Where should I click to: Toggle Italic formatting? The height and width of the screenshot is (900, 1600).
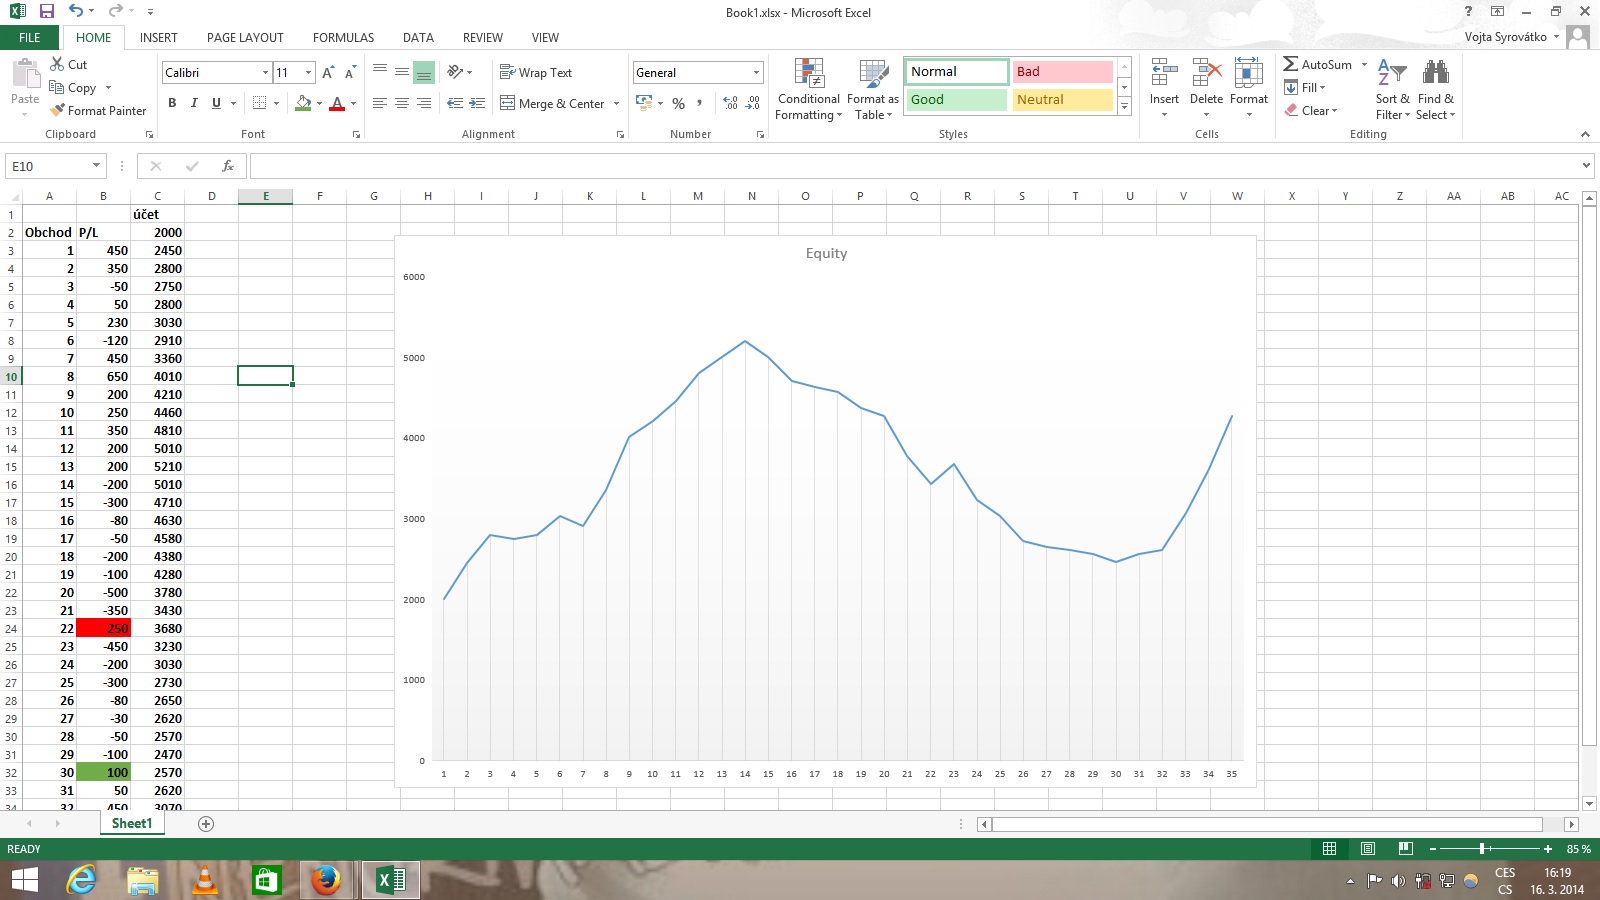point(194,103)
